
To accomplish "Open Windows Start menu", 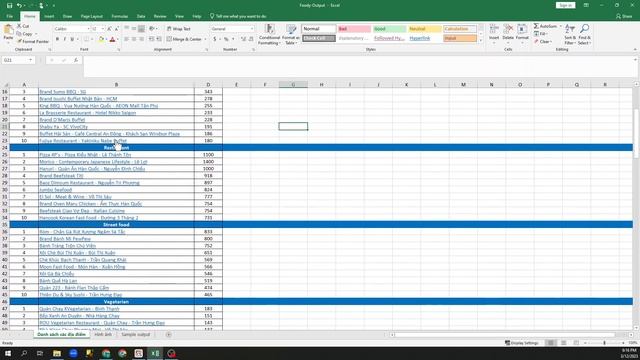I will tap(8, 353).
